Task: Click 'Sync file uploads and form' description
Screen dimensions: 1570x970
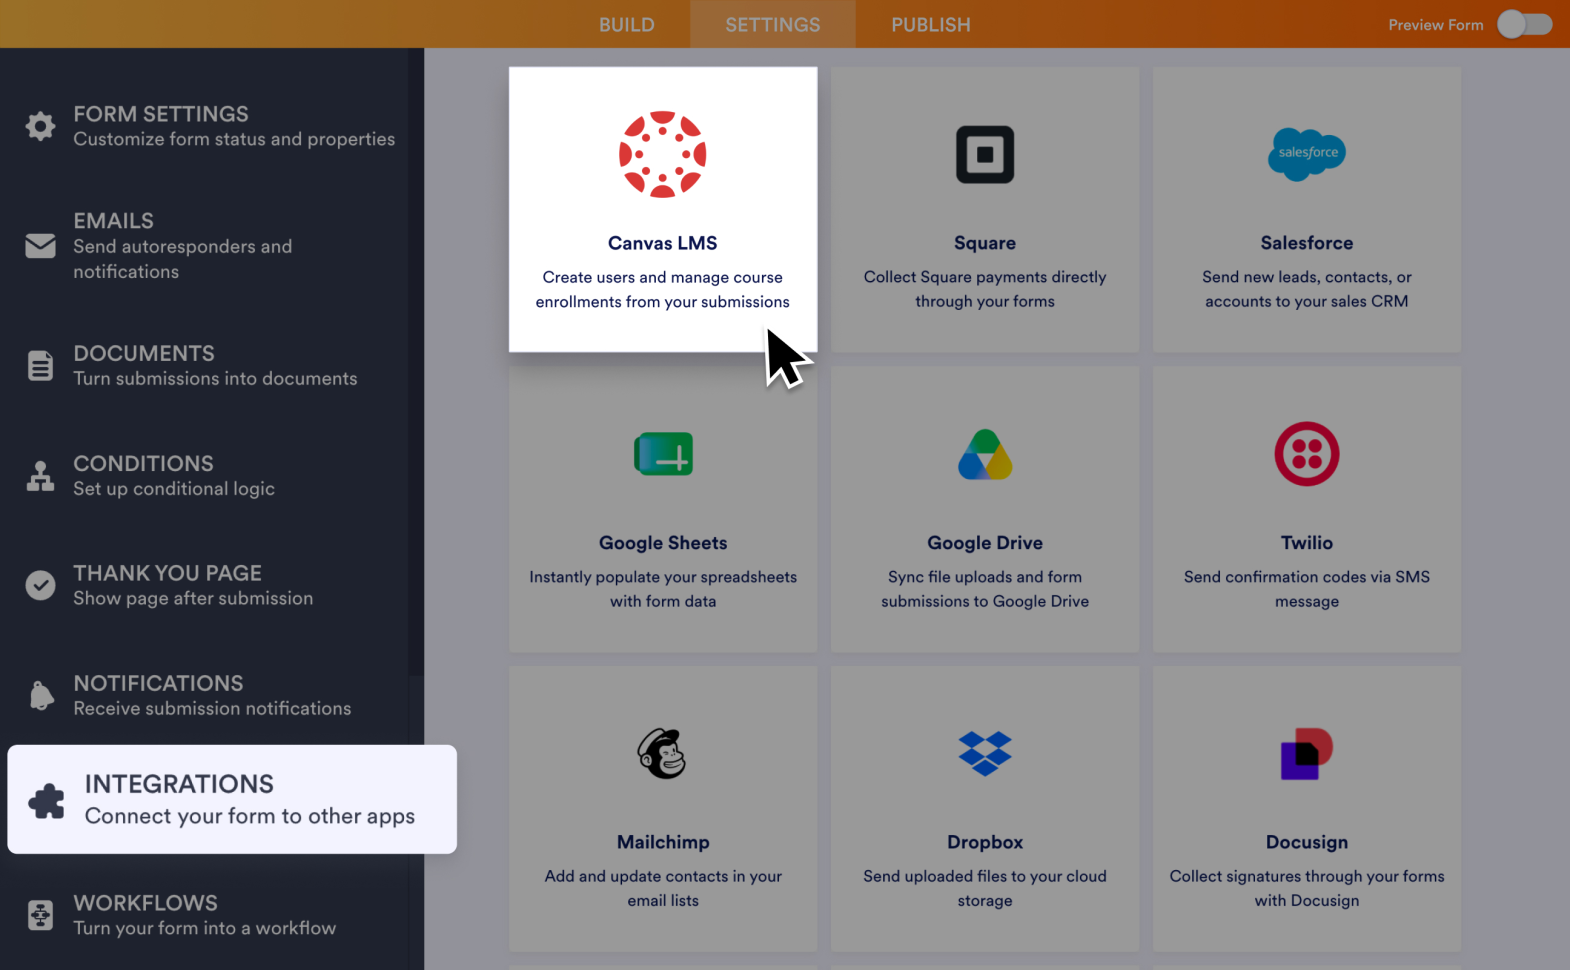Action: click(985, 589)
